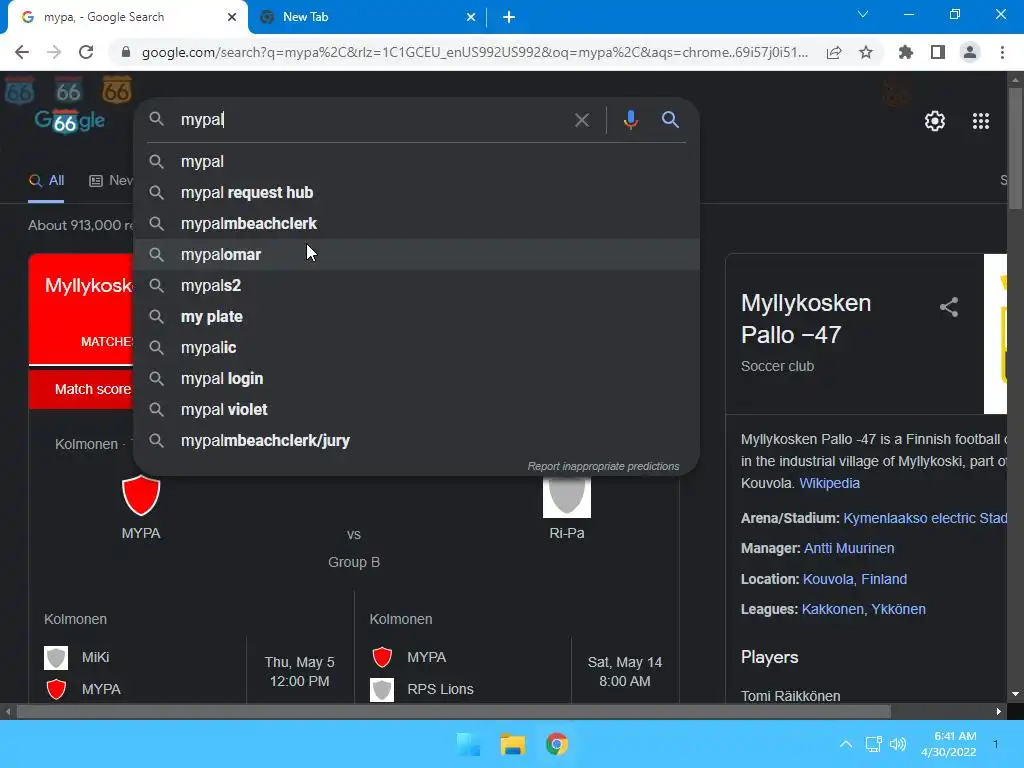The width and height of the screenshot is (1024, 768).
Task: Close the mypa, - Google Search tab
Action: point(232,17)
